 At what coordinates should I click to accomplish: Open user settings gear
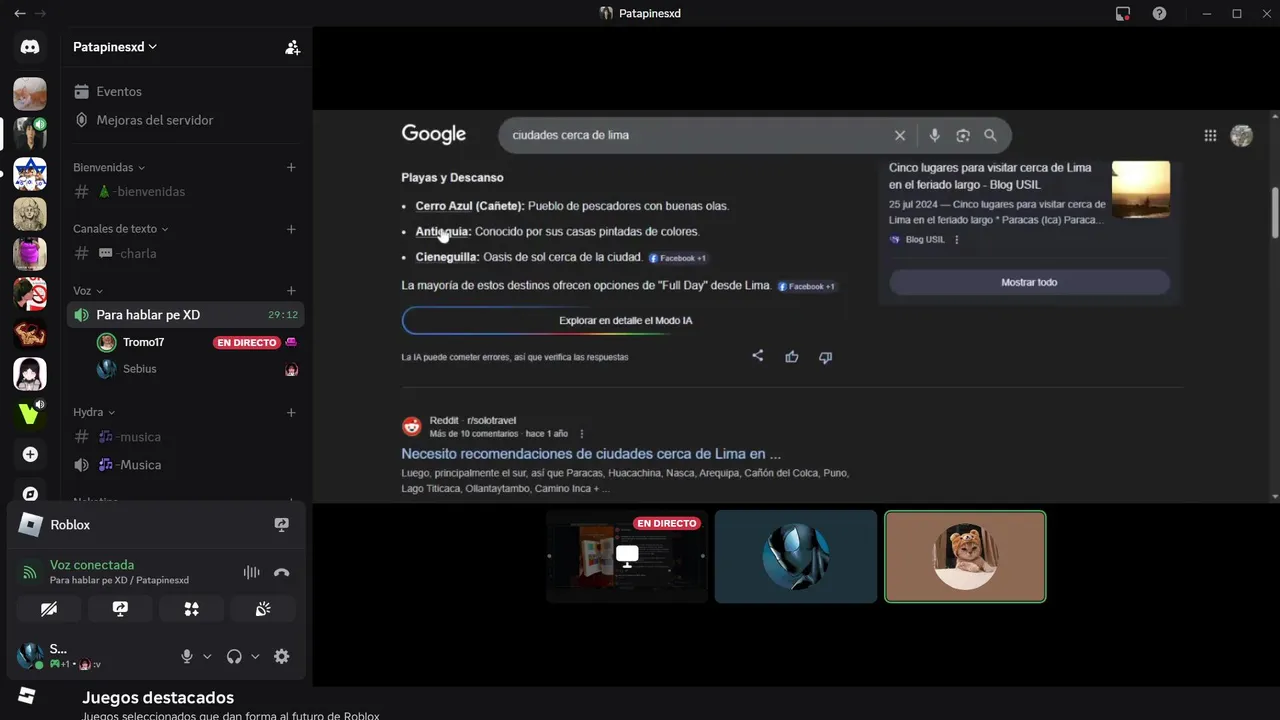[282, 656]
